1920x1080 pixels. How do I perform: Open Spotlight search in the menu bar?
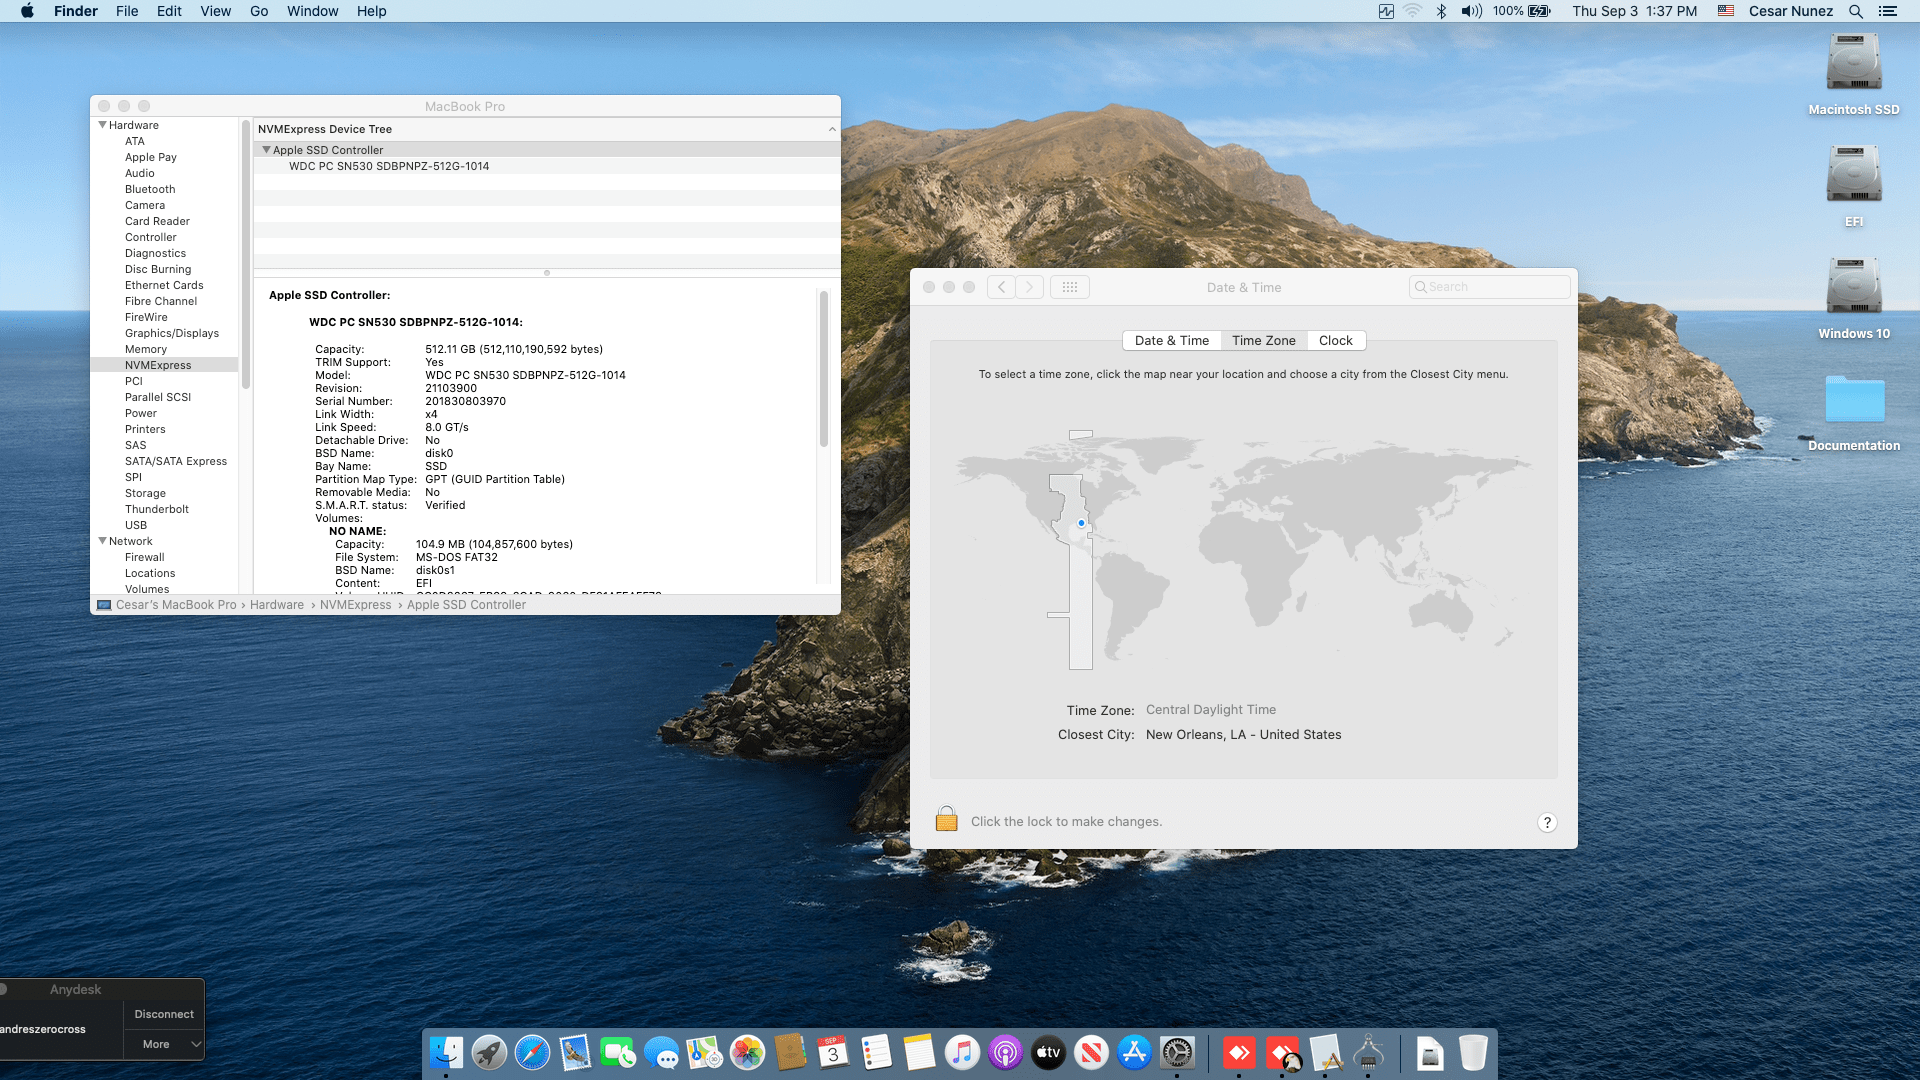(1855, 11)
